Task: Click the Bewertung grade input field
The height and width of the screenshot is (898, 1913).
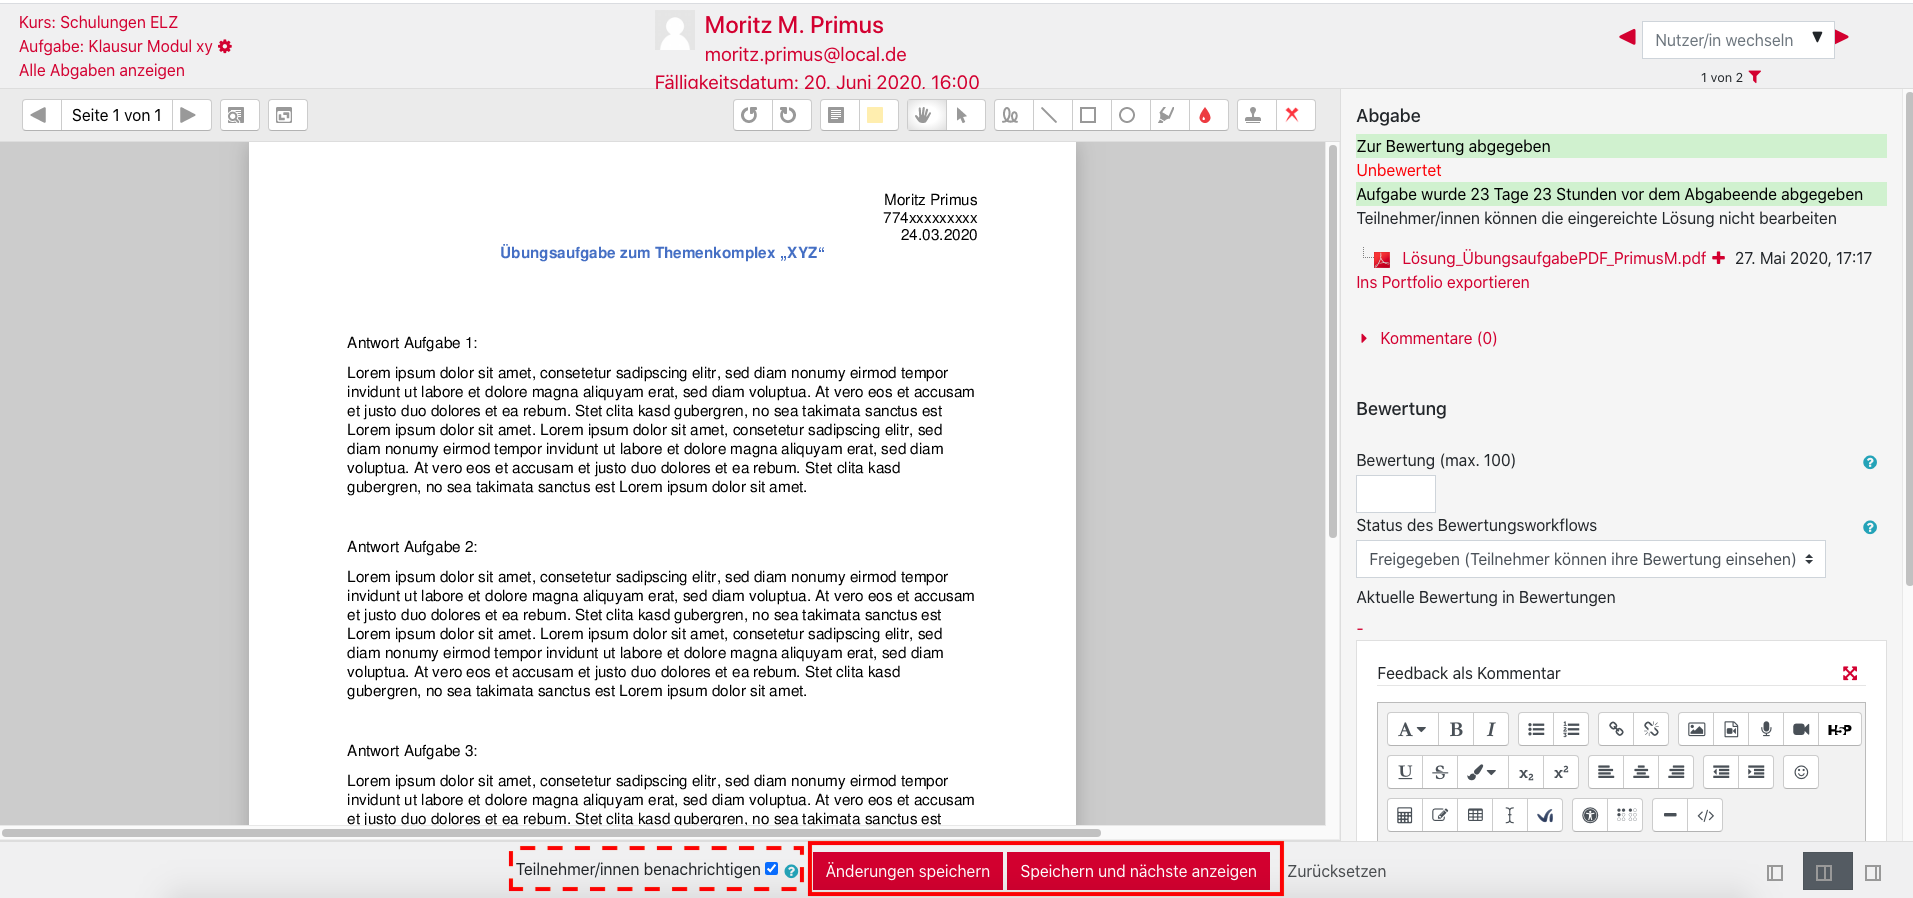Action: point(1395,494)
